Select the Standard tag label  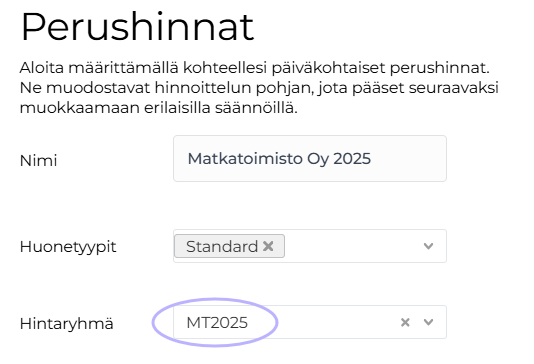coord(222,246)
